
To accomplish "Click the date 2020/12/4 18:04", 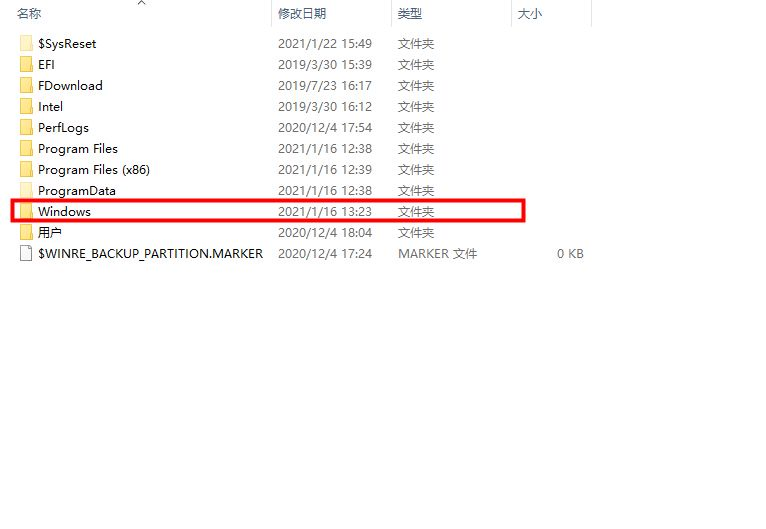I will click(x=325, y=233).
